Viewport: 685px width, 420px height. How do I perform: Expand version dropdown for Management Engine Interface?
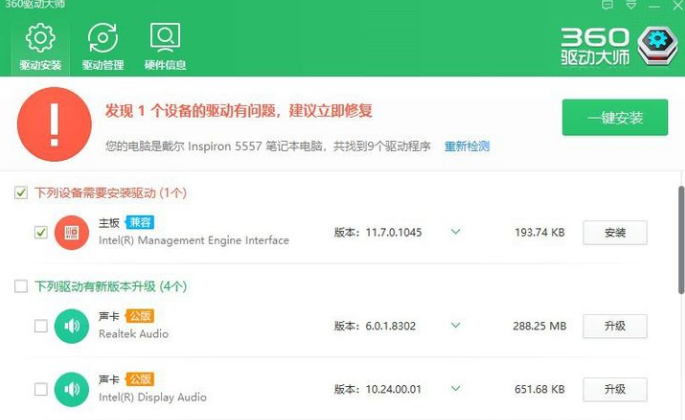pos(455,232)
